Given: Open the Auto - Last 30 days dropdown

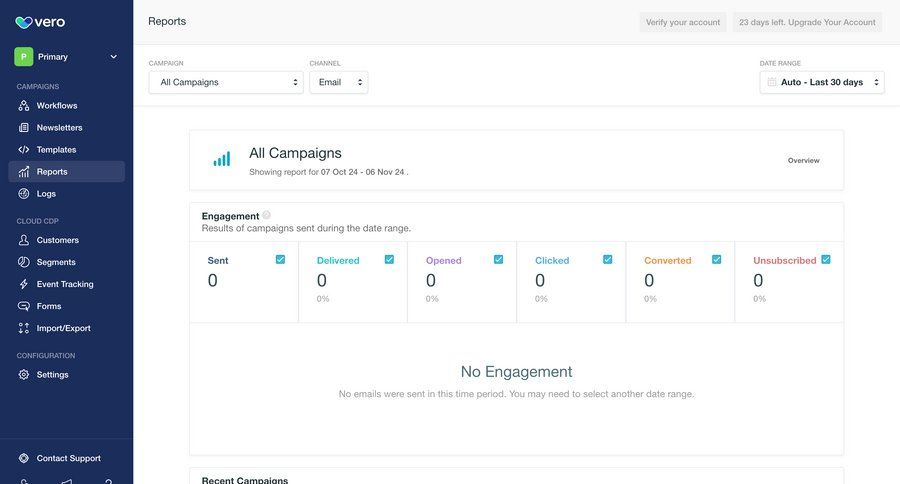Looking at the screenshot, I should pyautogui.click(x=822, y=82).
